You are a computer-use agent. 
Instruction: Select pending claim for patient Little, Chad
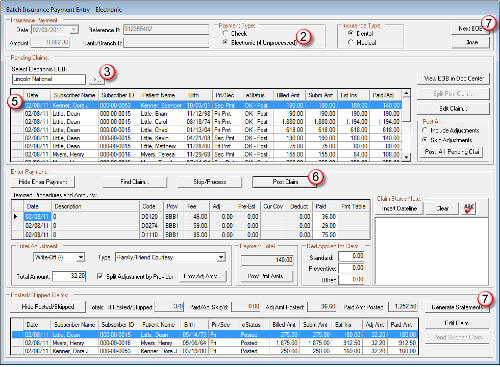pos(207,130)
